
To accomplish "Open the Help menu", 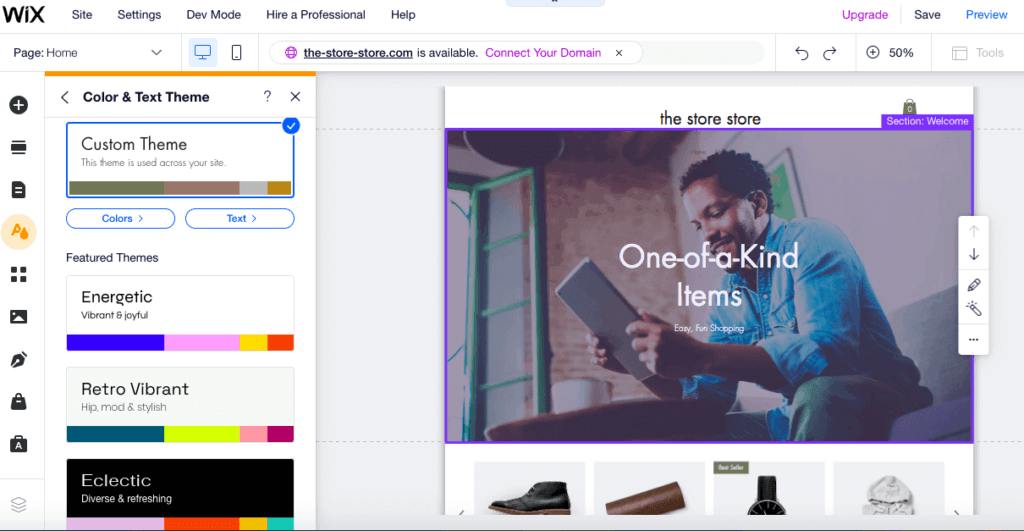I will 403,14.
